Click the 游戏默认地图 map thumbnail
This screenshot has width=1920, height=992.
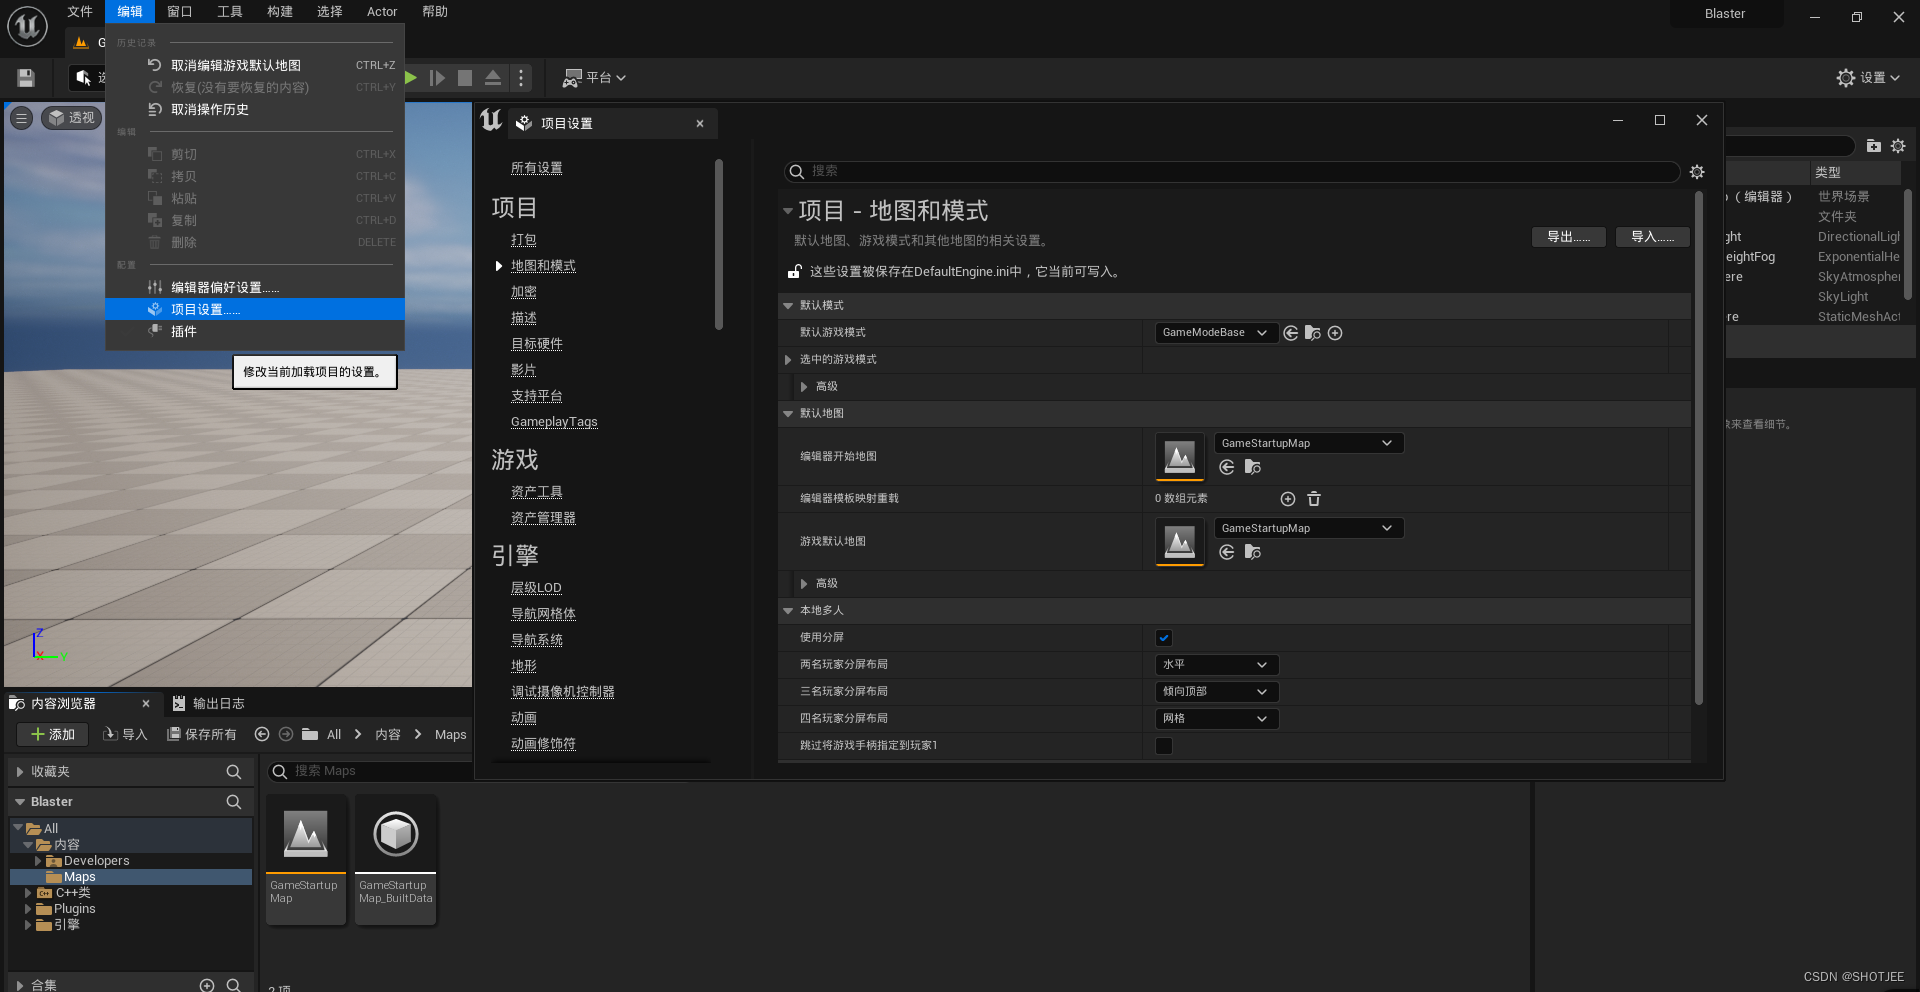[x=1180, y=542]
